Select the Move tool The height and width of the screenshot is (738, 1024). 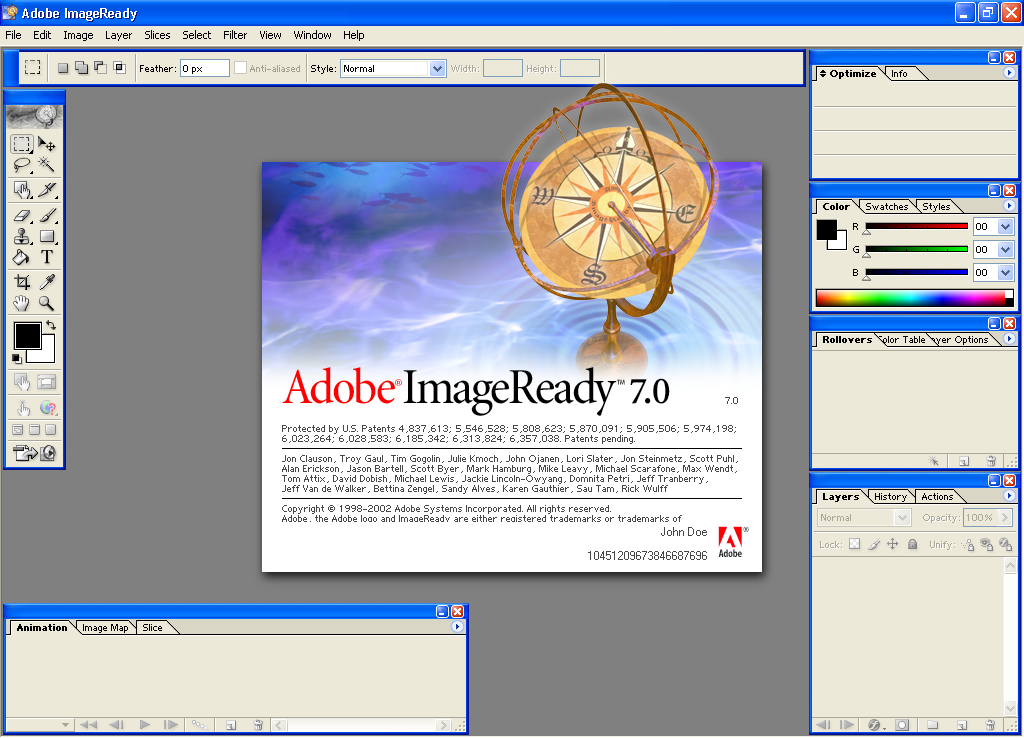[x=46, y=144]
